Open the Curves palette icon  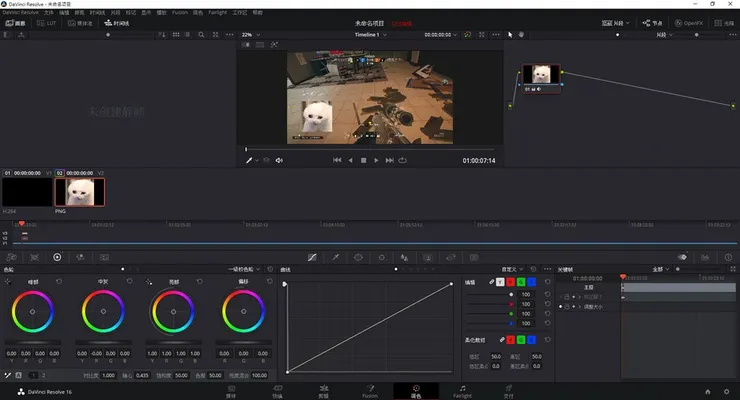312,257
